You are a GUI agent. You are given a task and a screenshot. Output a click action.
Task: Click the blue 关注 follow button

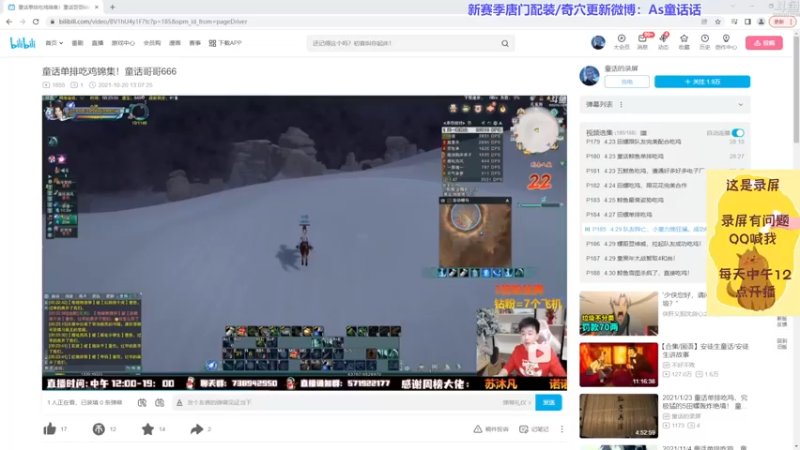(x=702, y=82)
